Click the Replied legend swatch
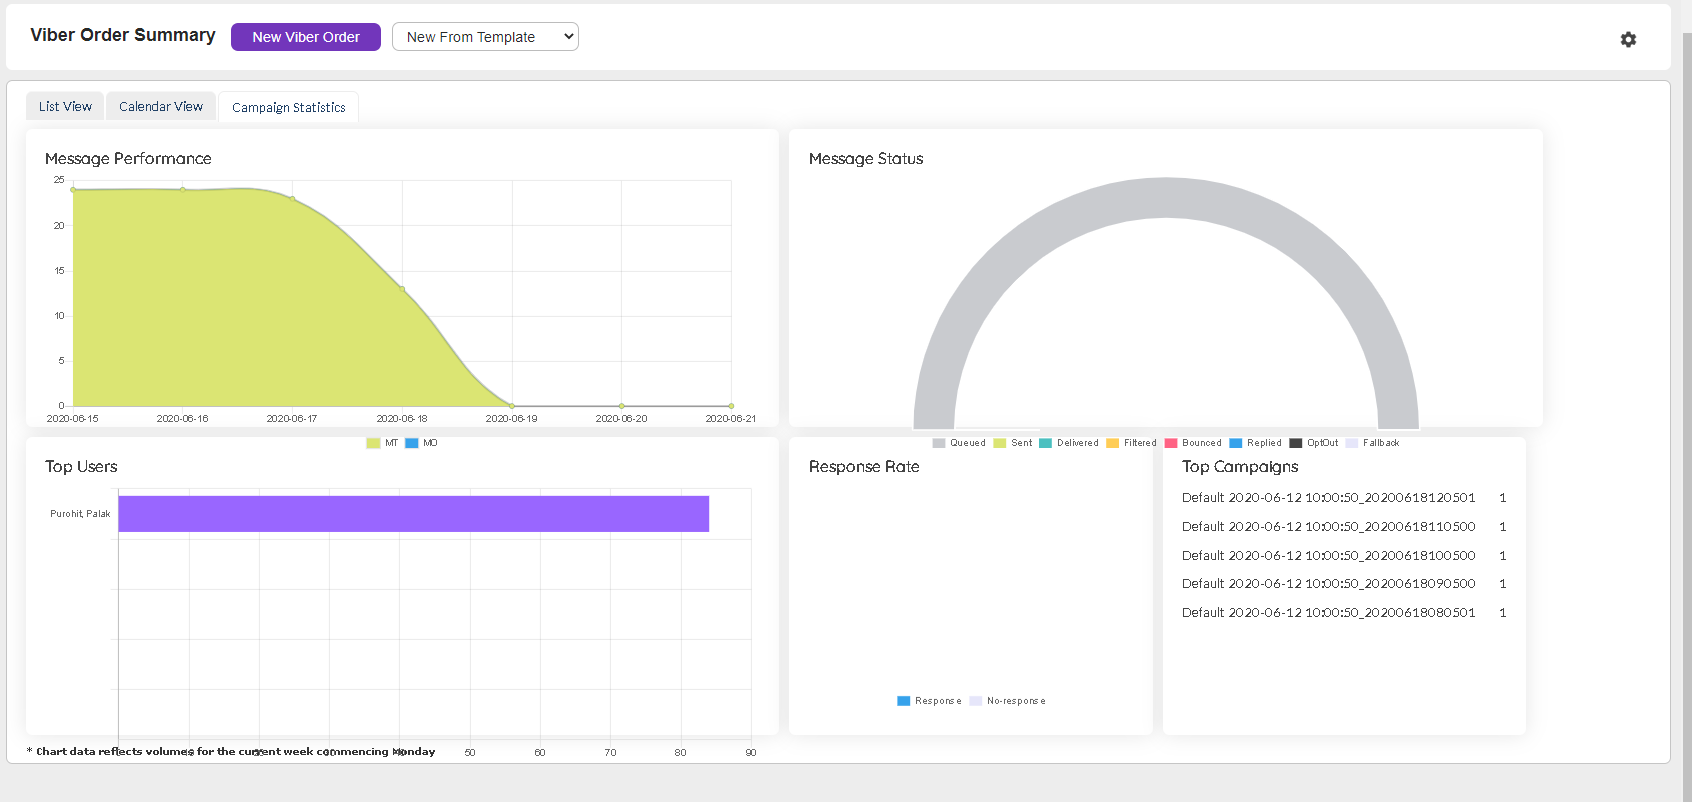Image resolution: width=1692 pixels, height=802 pixels. tap(1236, 443)
